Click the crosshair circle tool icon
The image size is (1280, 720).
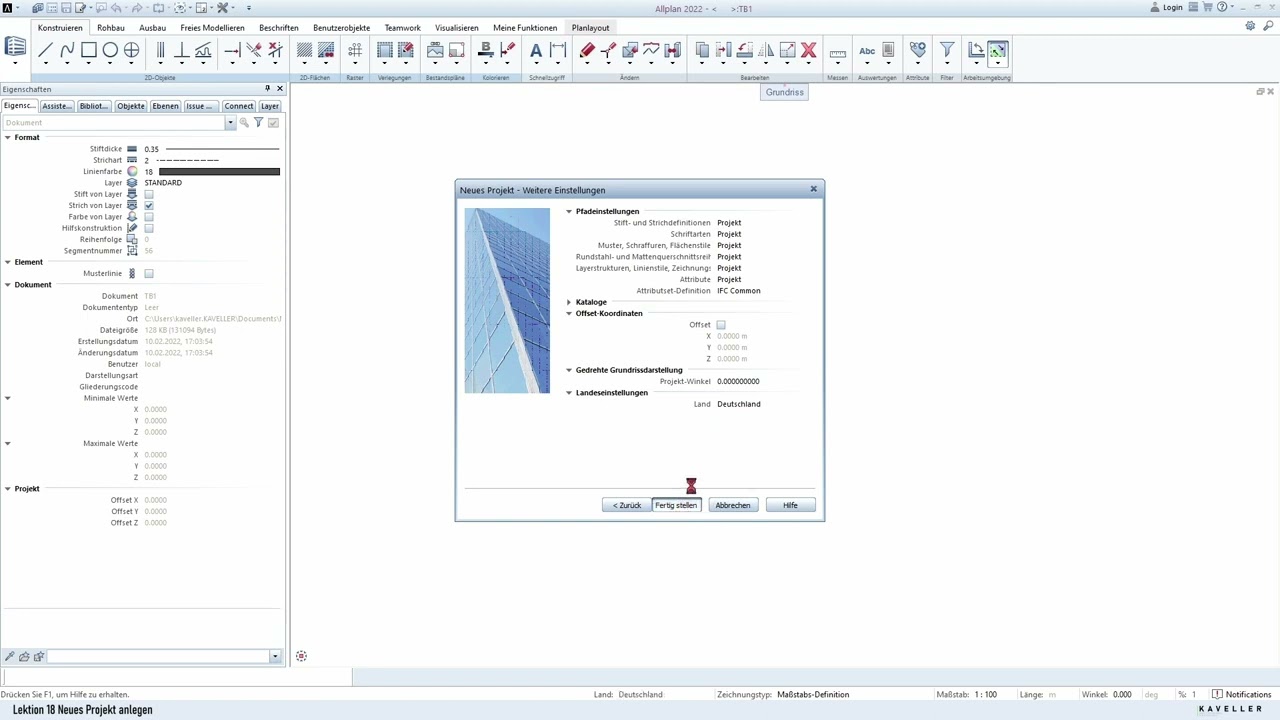131,50
